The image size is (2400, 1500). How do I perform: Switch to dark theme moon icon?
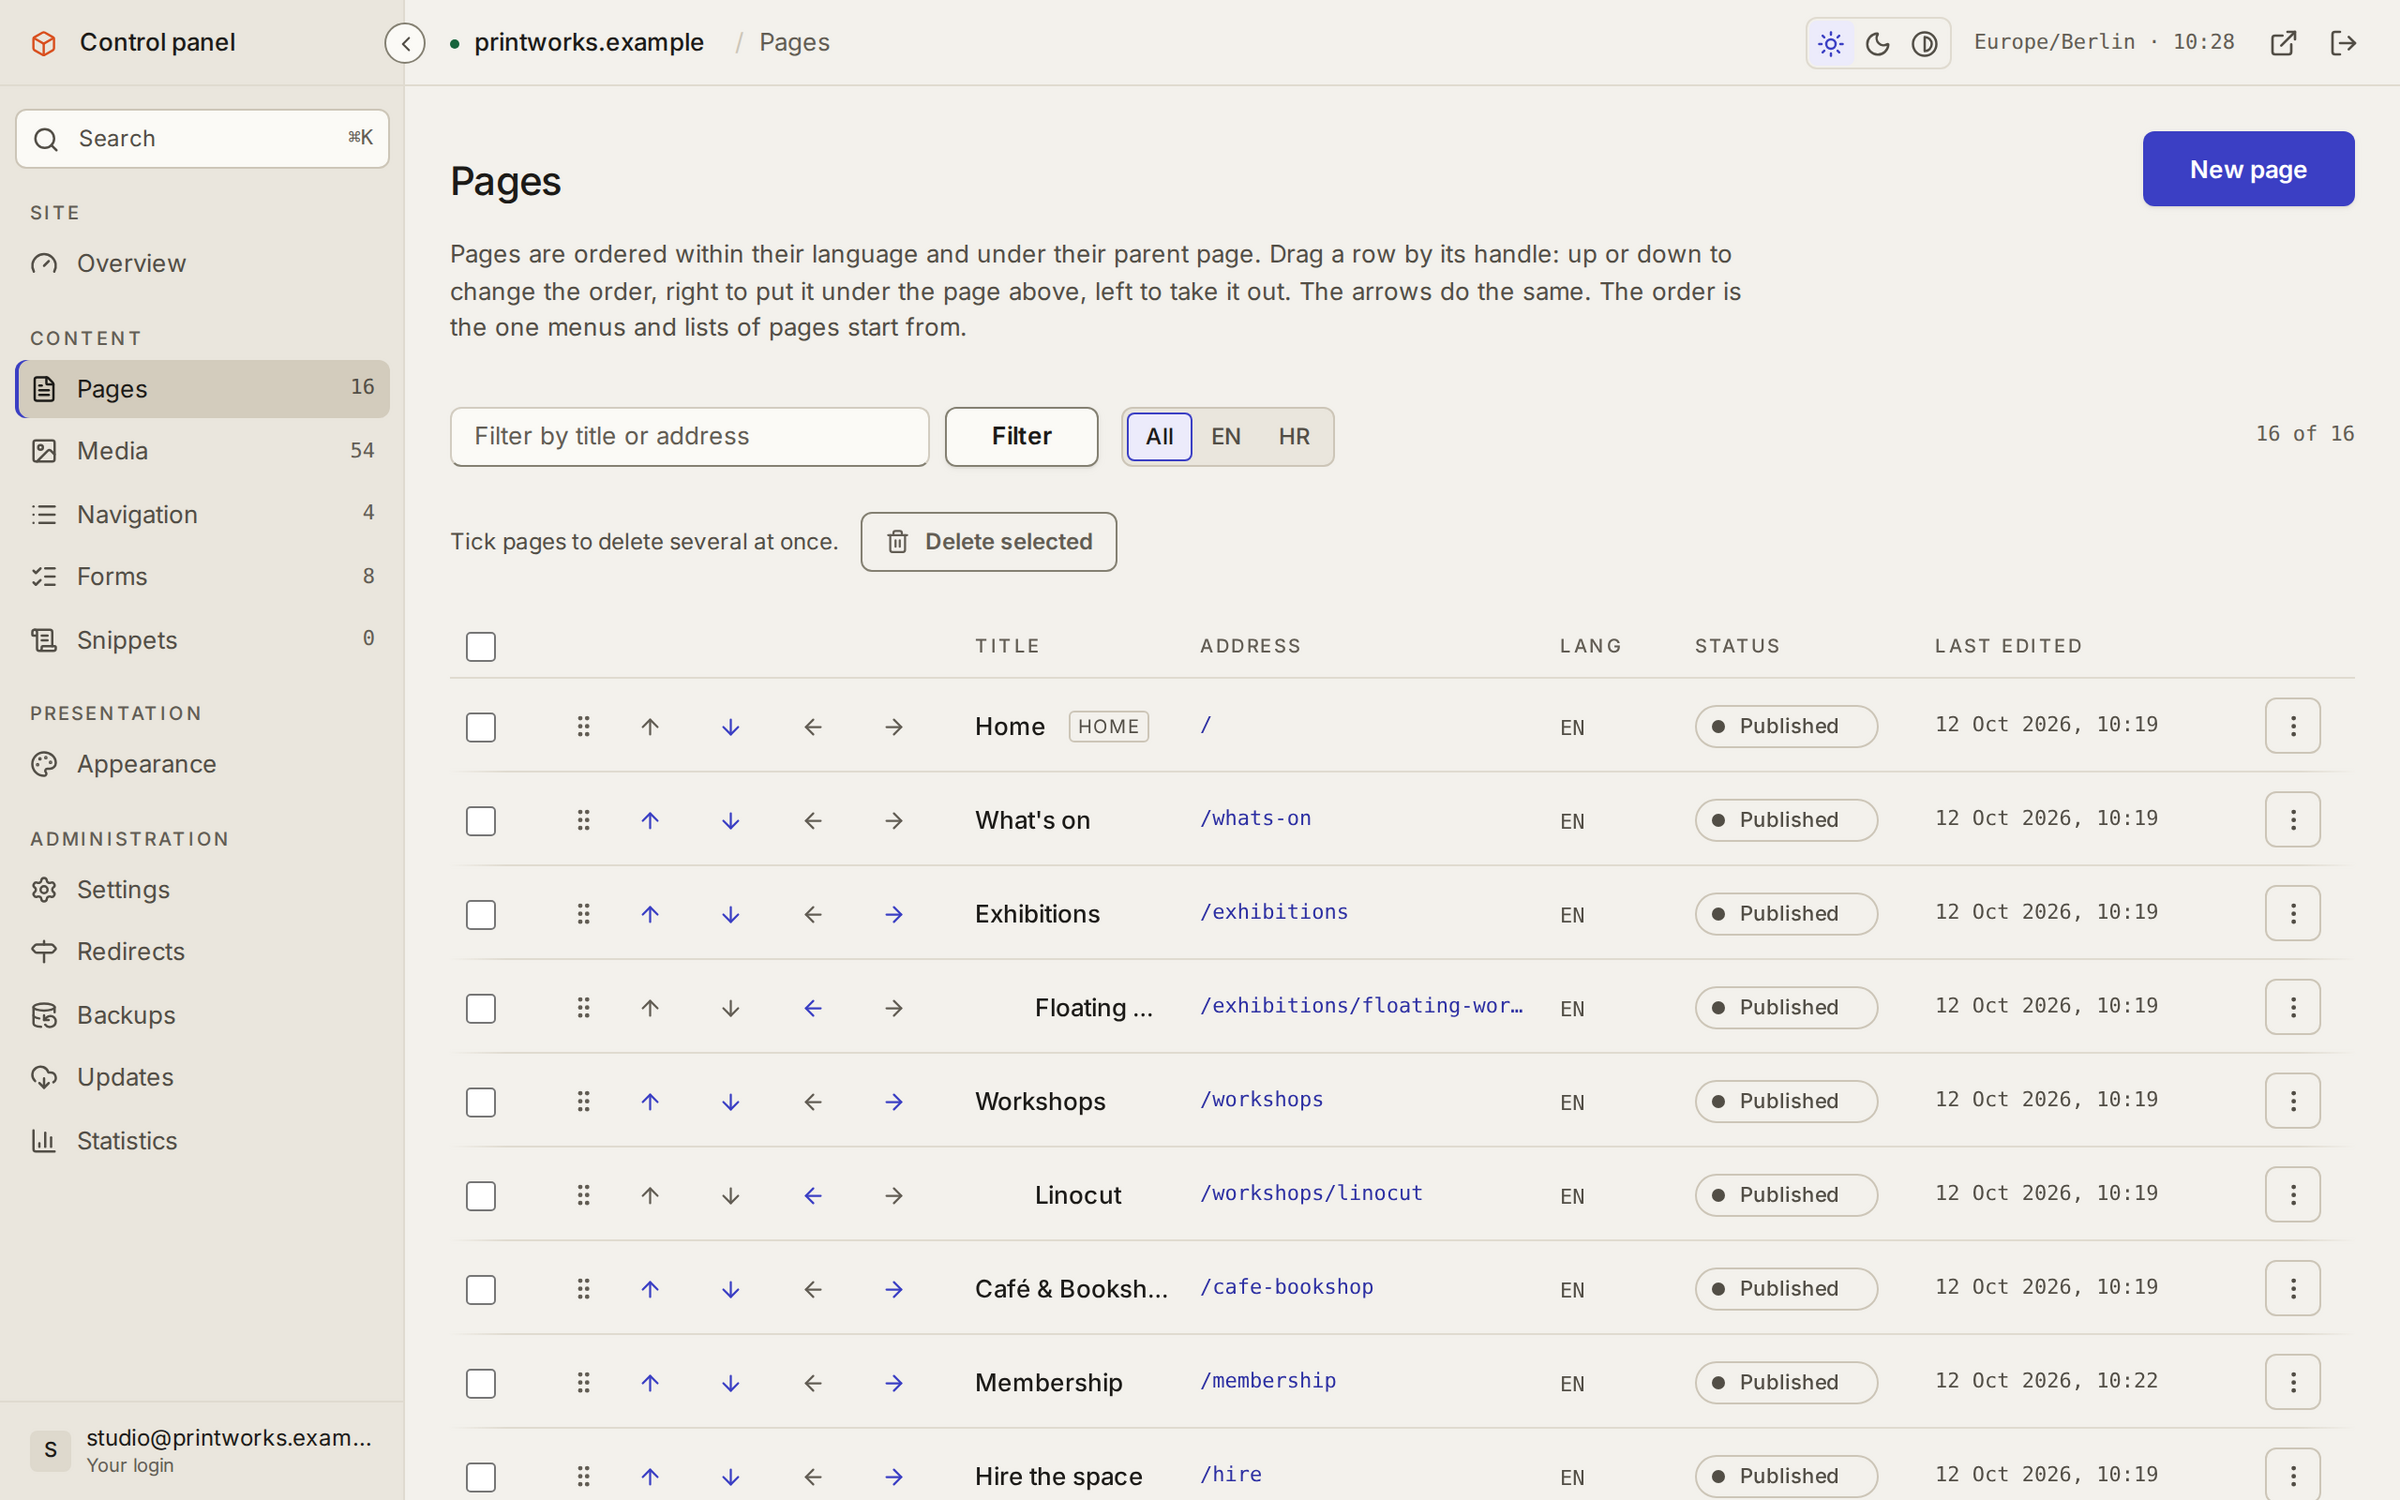(x=1877, y=43)
